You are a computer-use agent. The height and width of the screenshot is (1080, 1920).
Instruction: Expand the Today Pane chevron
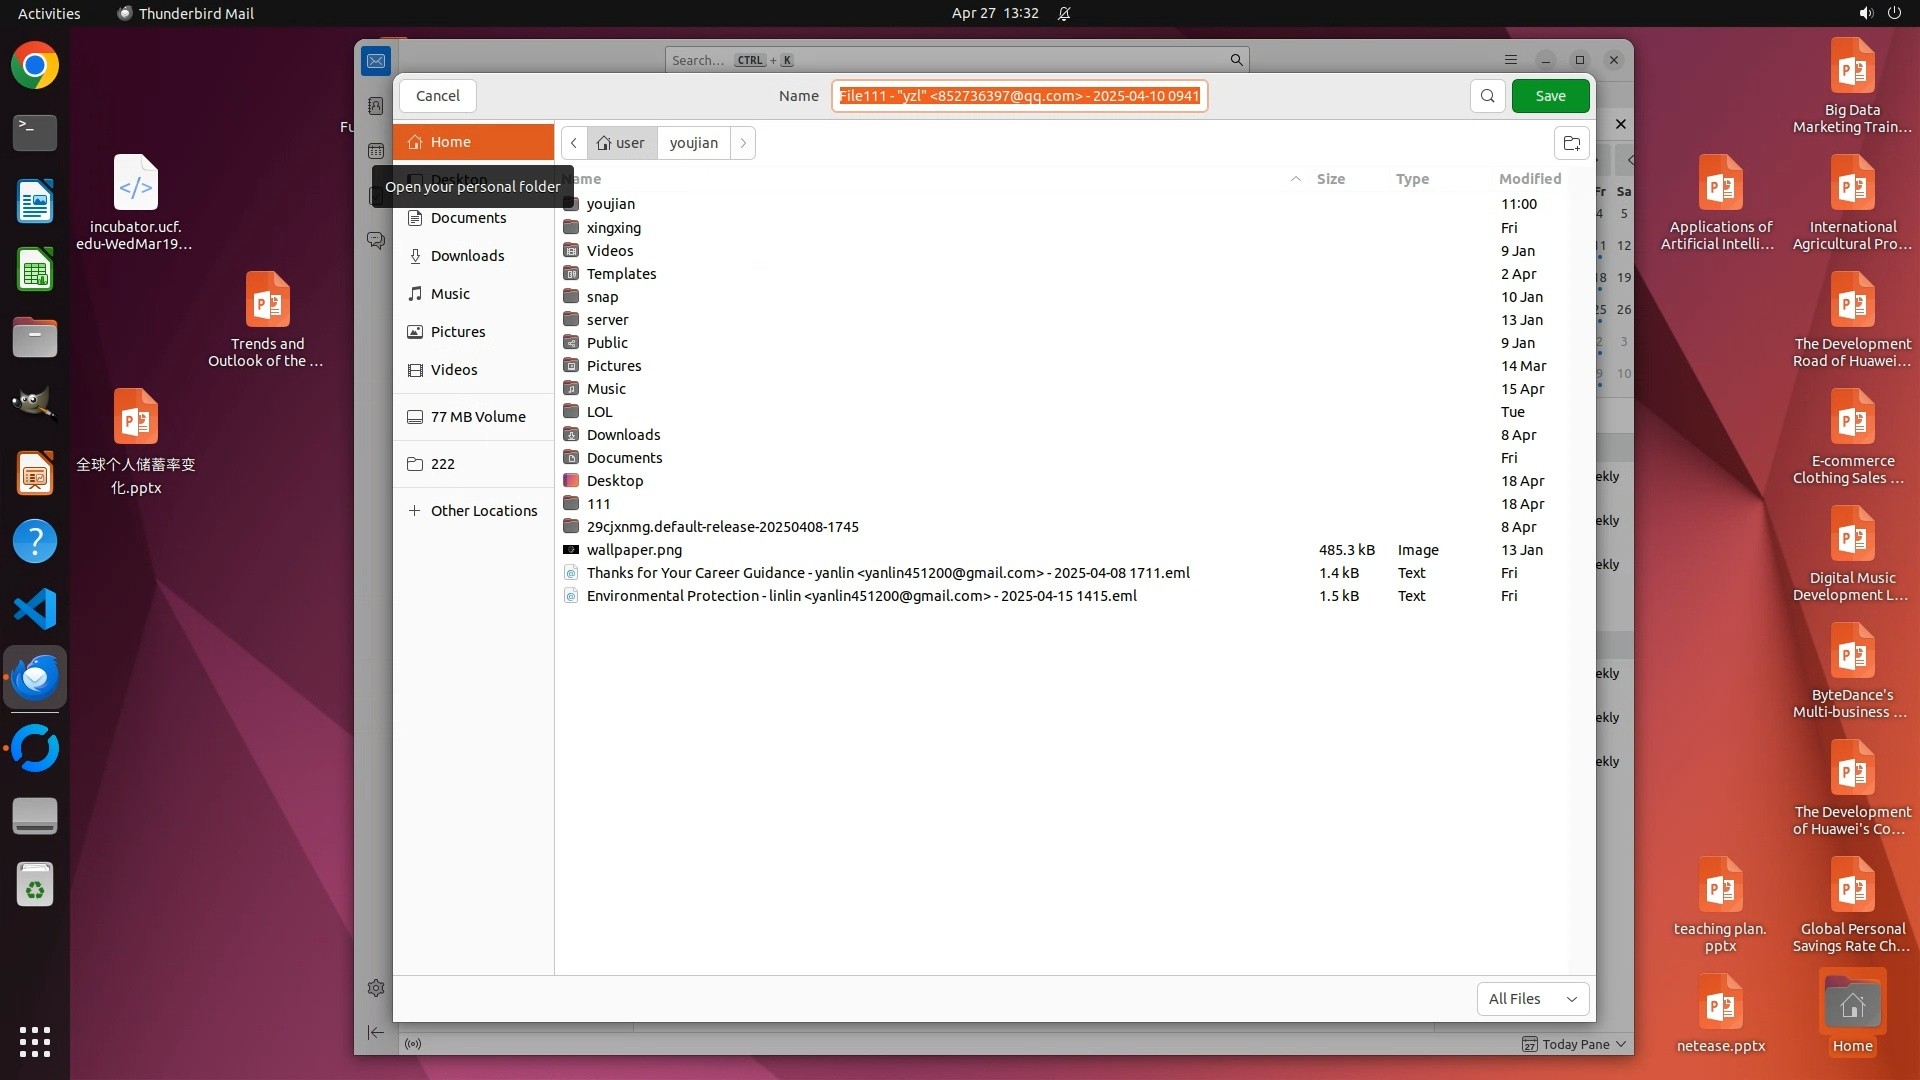[x=1621, y=1044]
